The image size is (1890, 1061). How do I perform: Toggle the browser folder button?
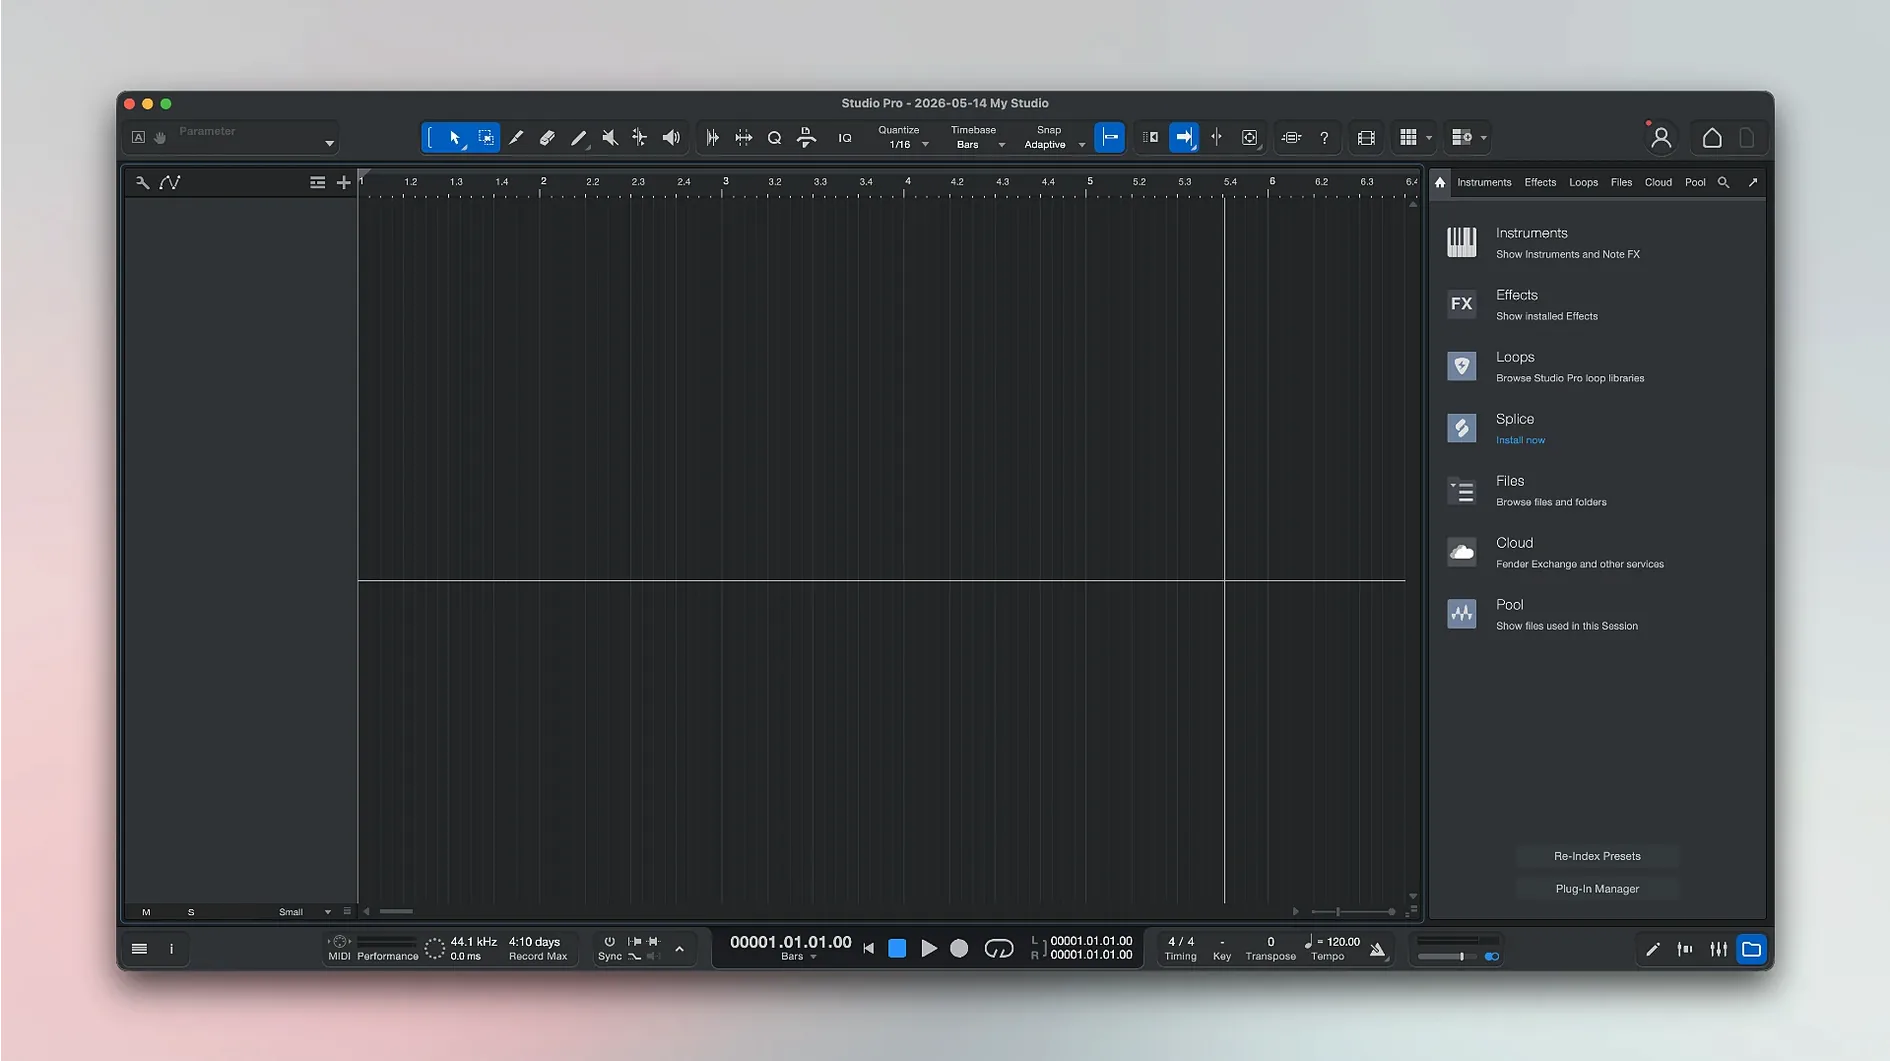click(1751, 949)
